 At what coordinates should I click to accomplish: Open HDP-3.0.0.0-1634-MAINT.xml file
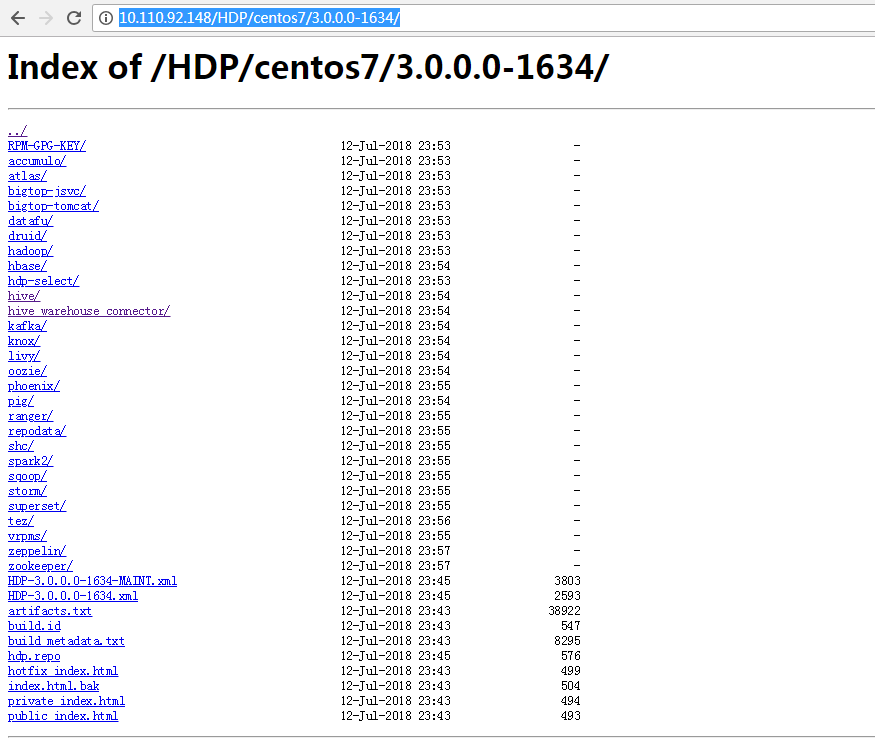tap(93, 581)
